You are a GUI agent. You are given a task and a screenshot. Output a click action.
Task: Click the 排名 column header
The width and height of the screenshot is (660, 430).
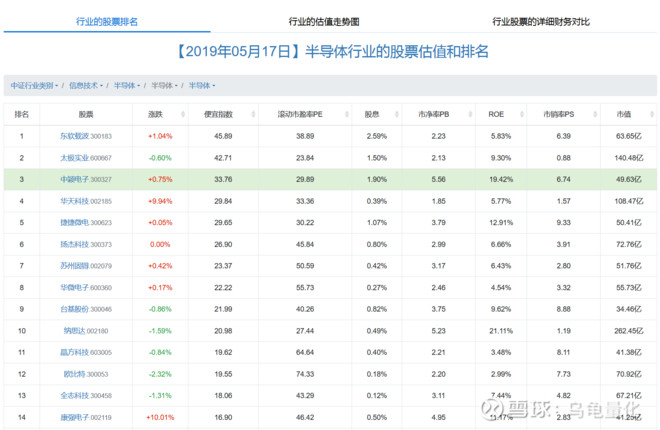21,114
